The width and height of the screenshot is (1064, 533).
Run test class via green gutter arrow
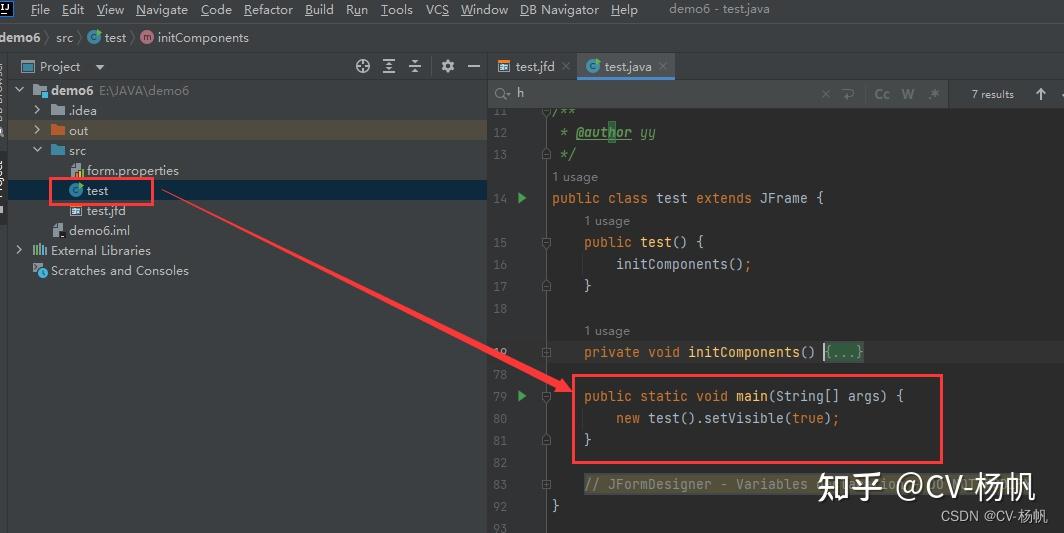(522, 198)
